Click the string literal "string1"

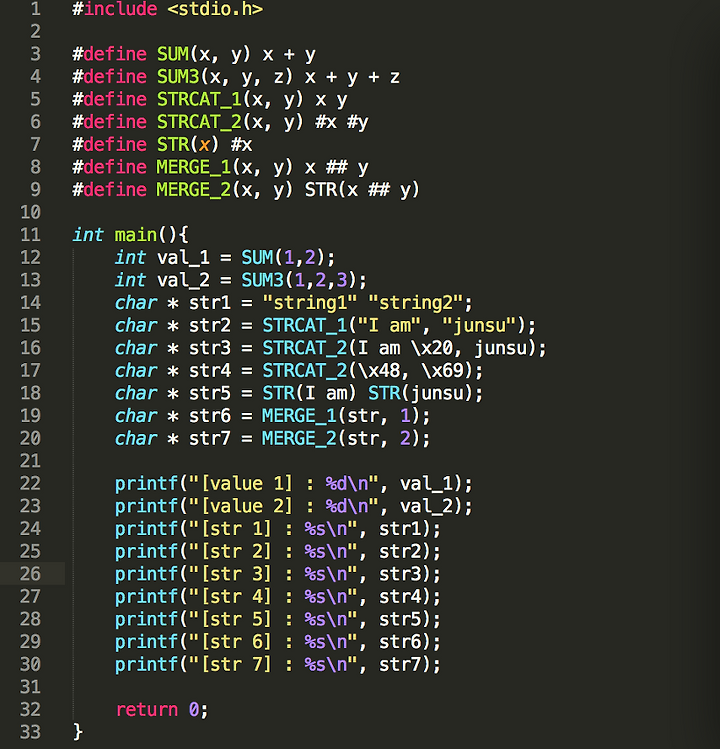tap(310, 303)
